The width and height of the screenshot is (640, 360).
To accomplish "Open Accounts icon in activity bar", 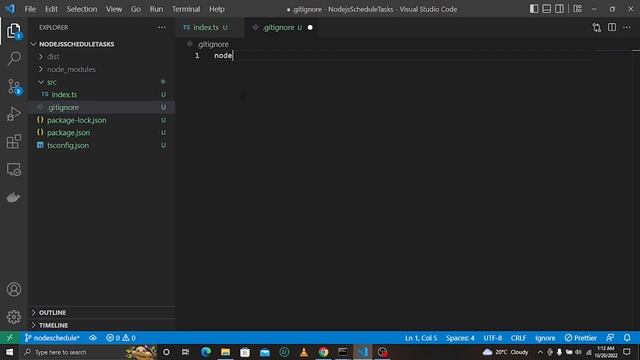I will pos(14,289).
